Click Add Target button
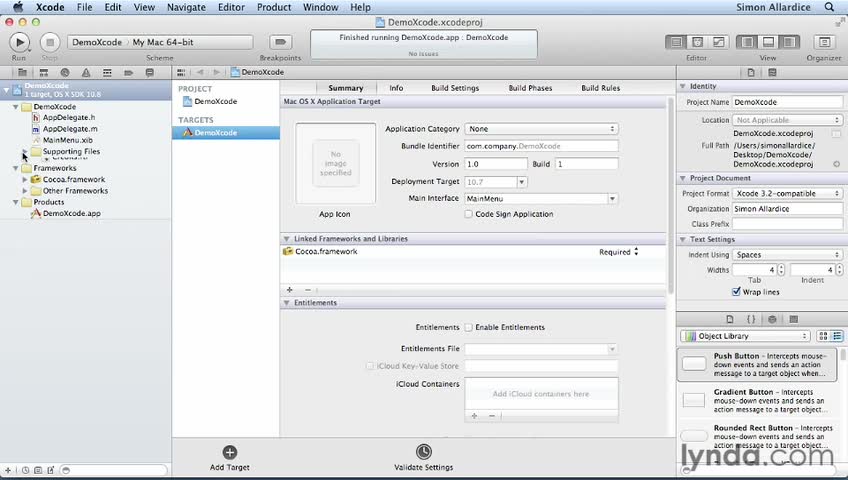Viewport: 848px width, 480px height. click(230, 458)
